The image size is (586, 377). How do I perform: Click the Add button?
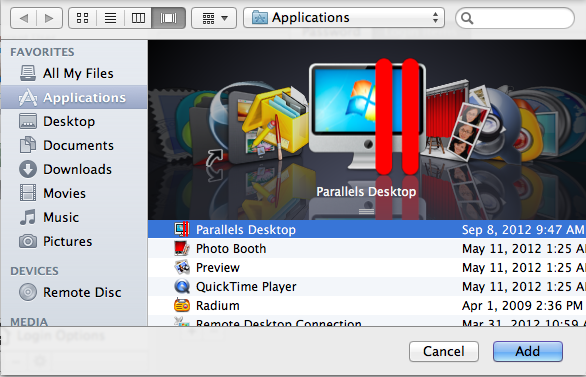528,351
